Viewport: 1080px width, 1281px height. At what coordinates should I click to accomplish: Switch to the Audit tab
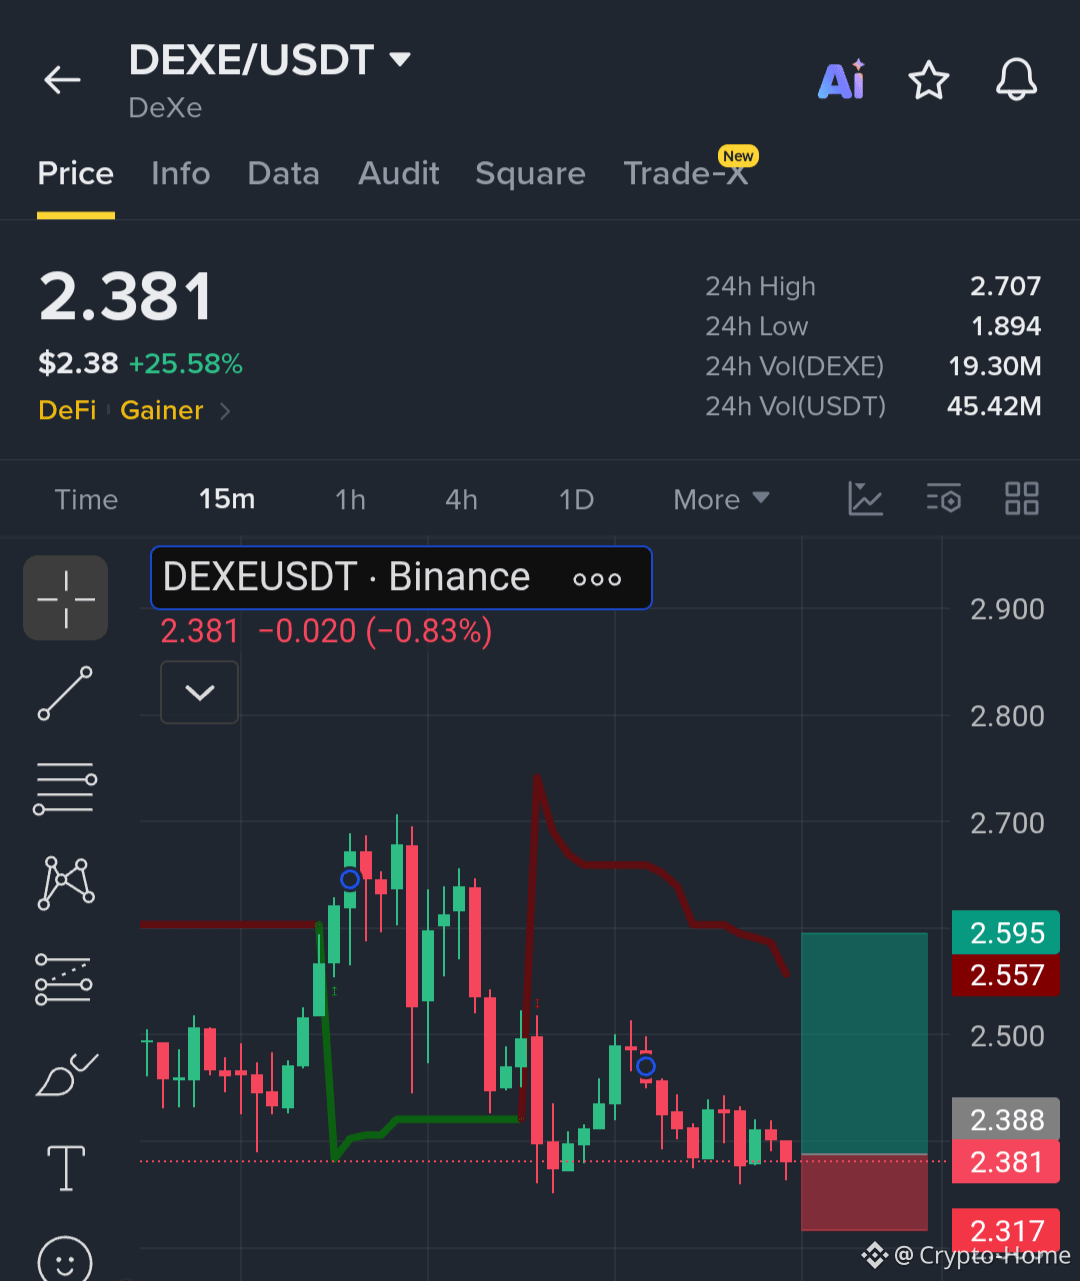[399, 173]
